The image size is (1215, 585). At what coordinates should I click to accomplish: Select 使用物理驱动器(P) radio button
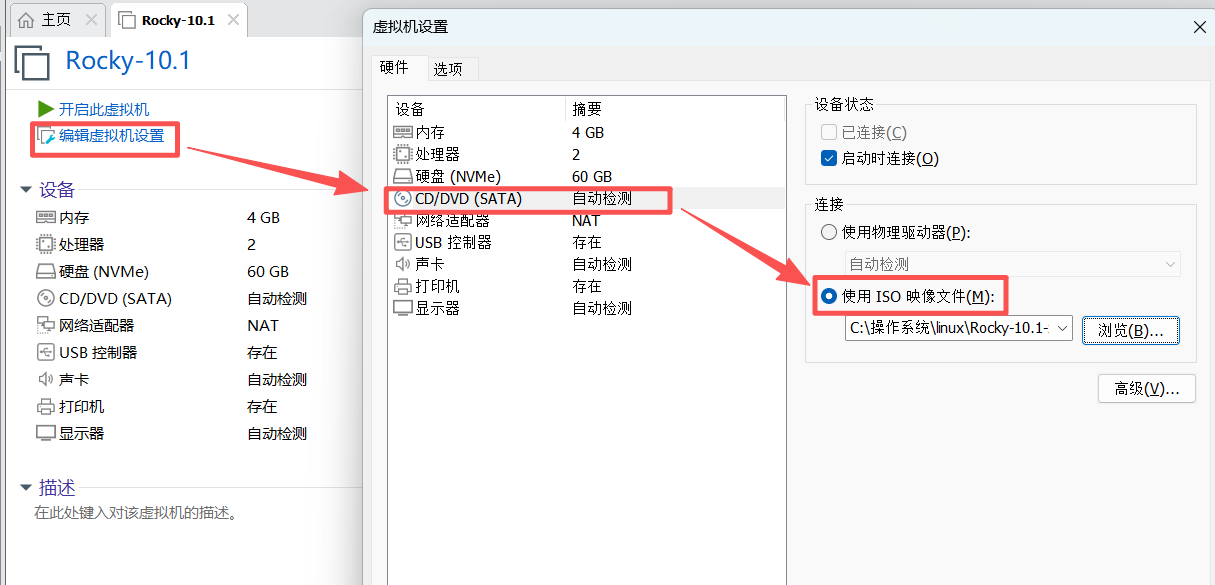pos(828,232)
